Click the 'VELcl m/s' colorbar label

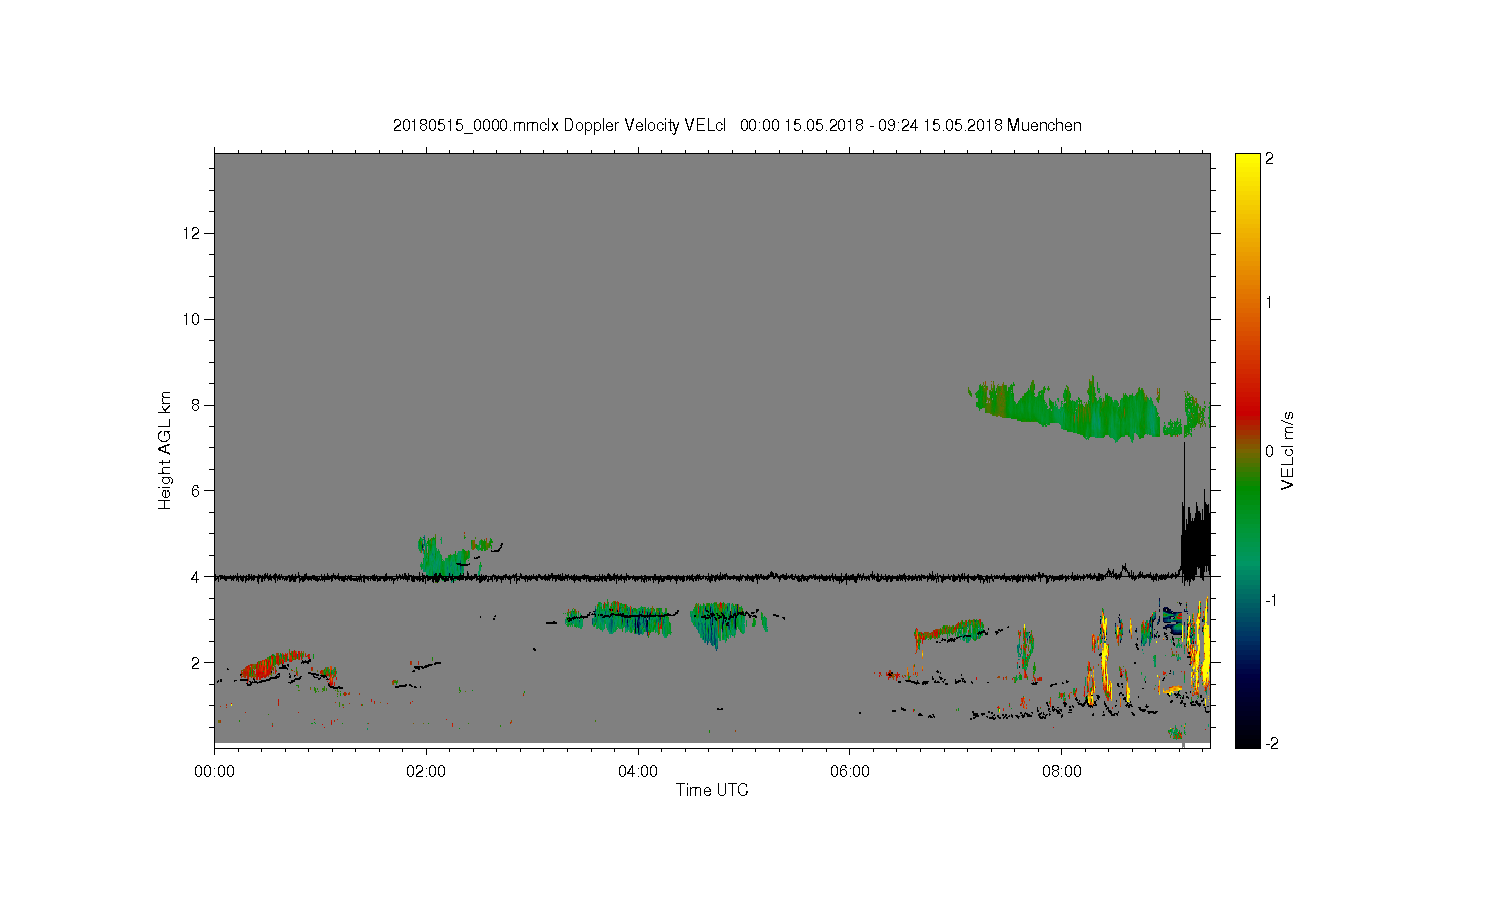1288,450
